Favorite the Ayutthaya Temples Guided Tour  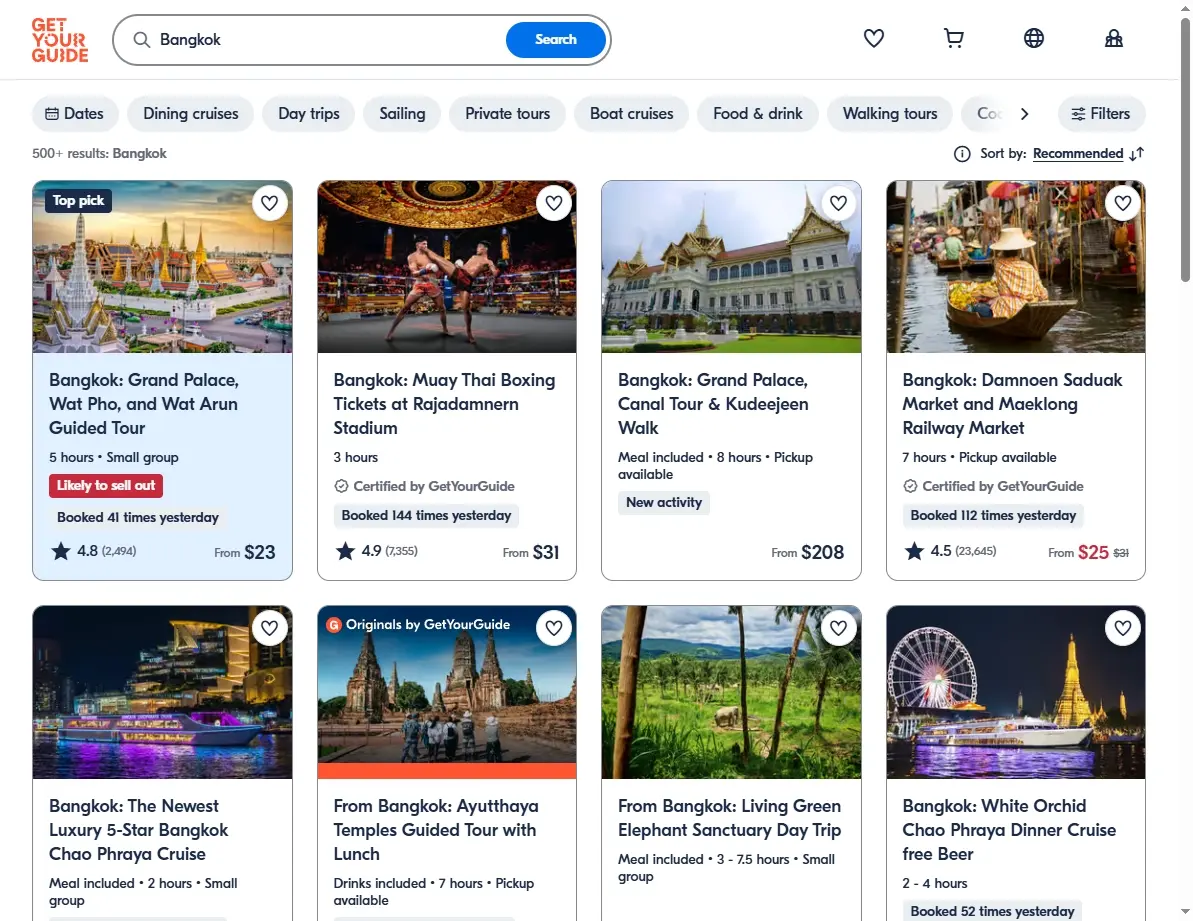(x=554, y=628)
